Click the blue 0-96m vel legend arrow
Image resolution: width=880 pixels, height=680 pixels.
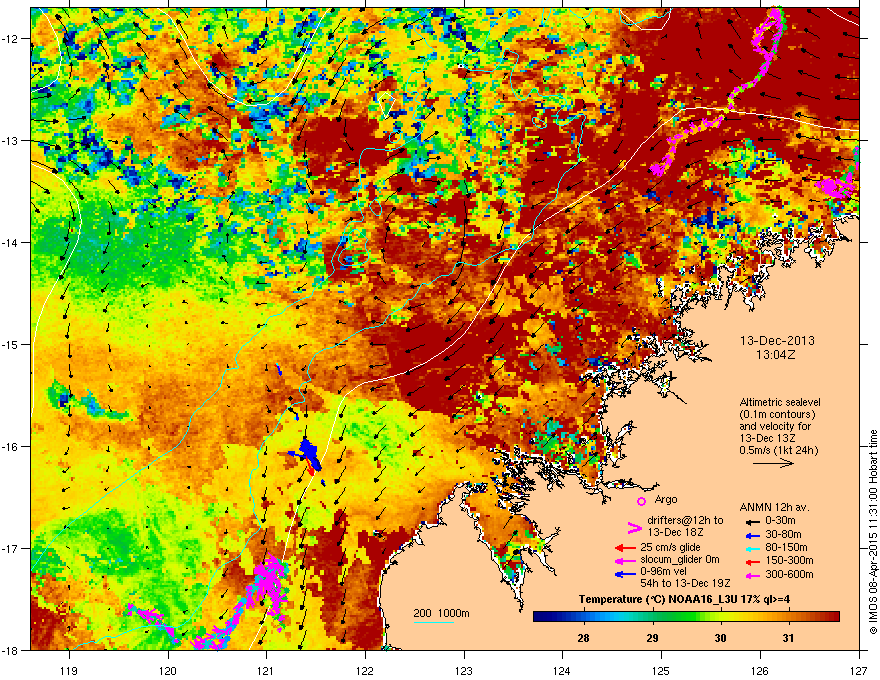pos(625,574)
